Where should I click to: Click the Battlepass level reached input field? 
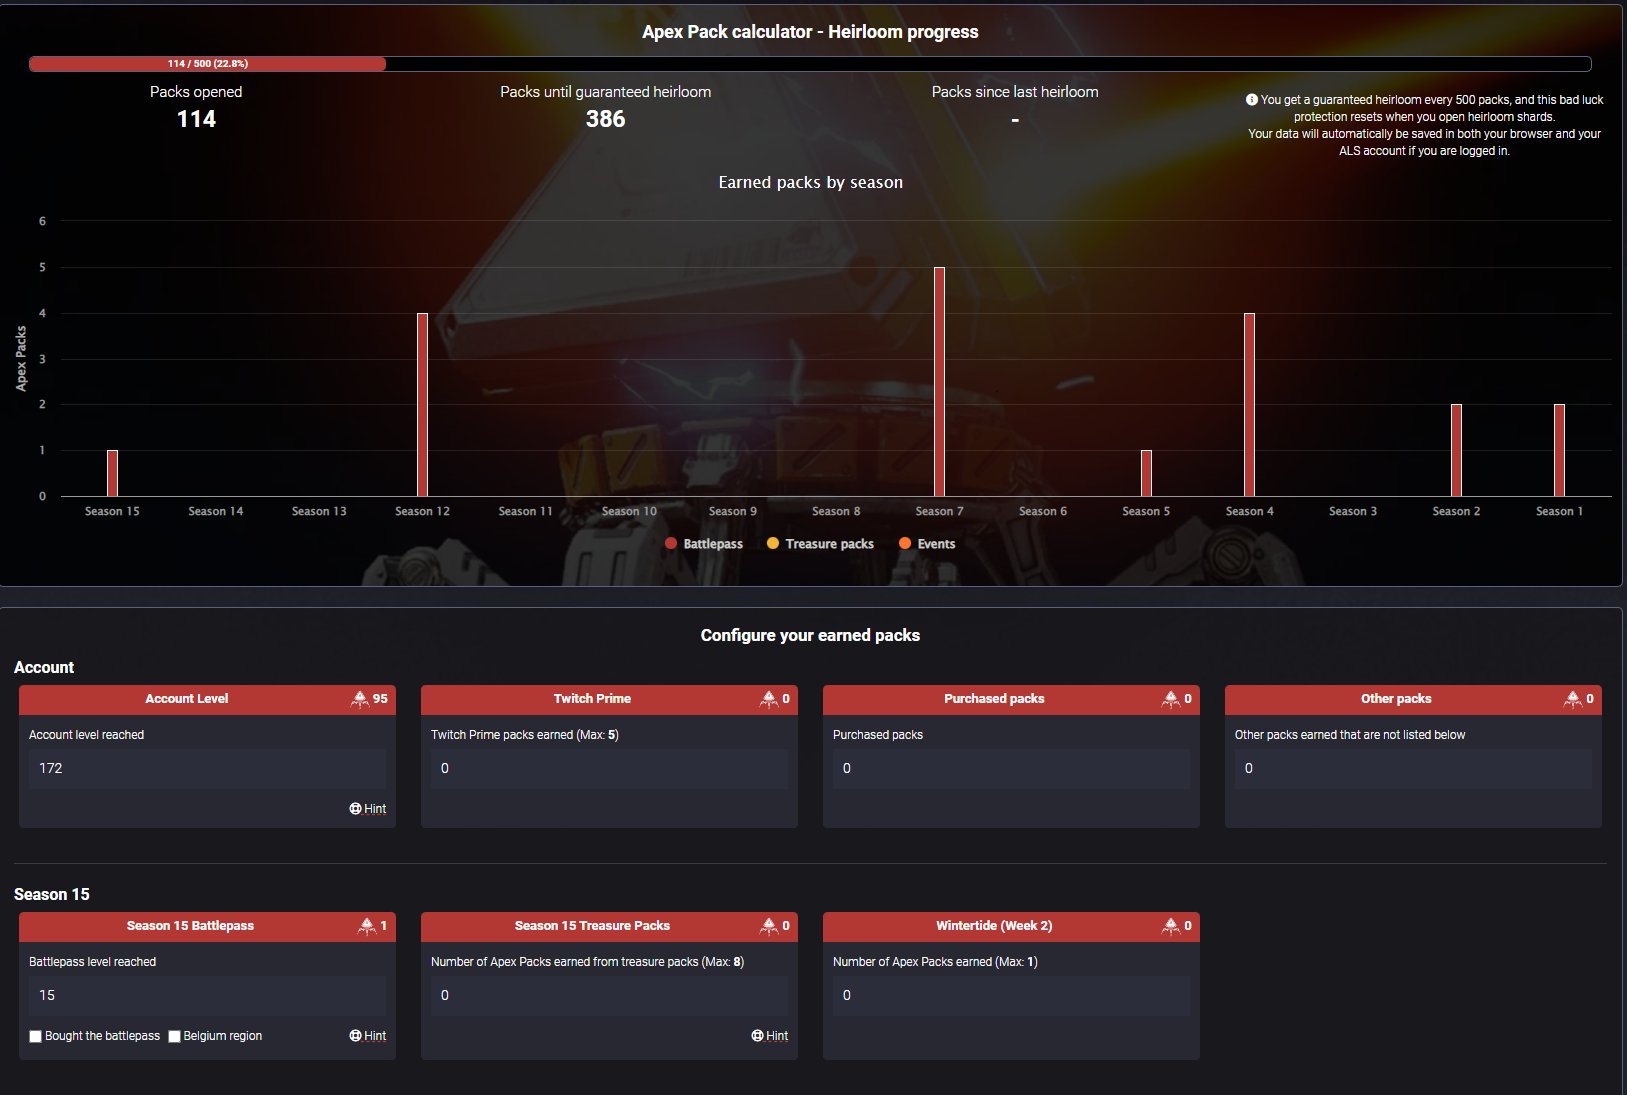tap(207, 996)
